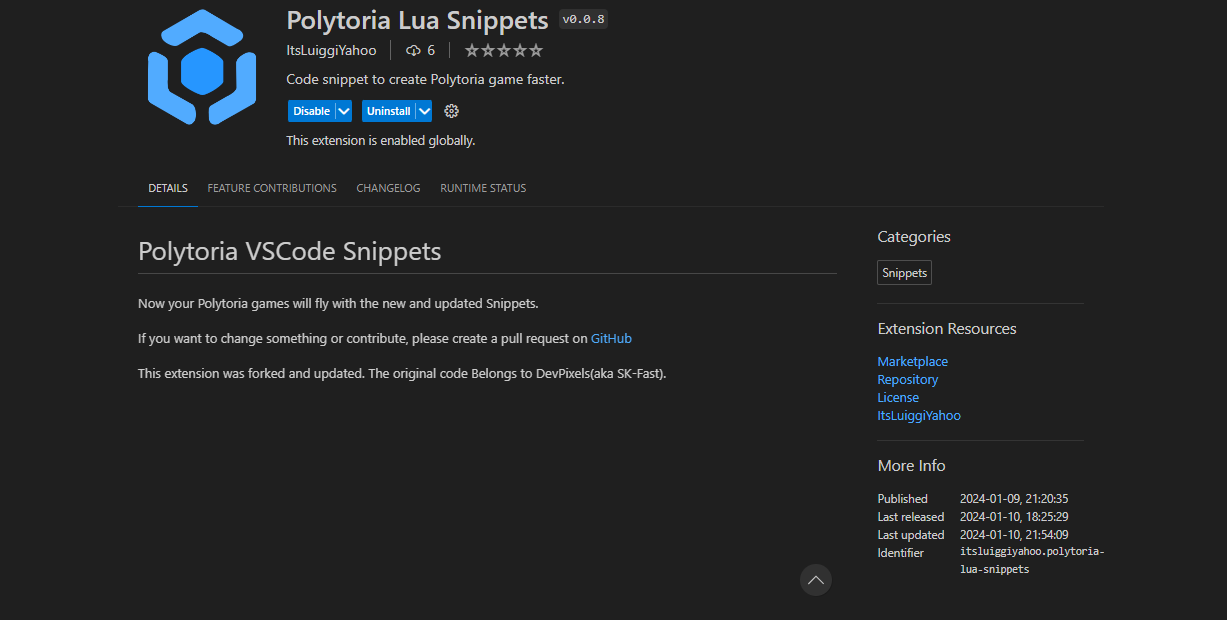Click the Categories heading
The height and width of the screenshot is (620, 1227).
[914, 237]
